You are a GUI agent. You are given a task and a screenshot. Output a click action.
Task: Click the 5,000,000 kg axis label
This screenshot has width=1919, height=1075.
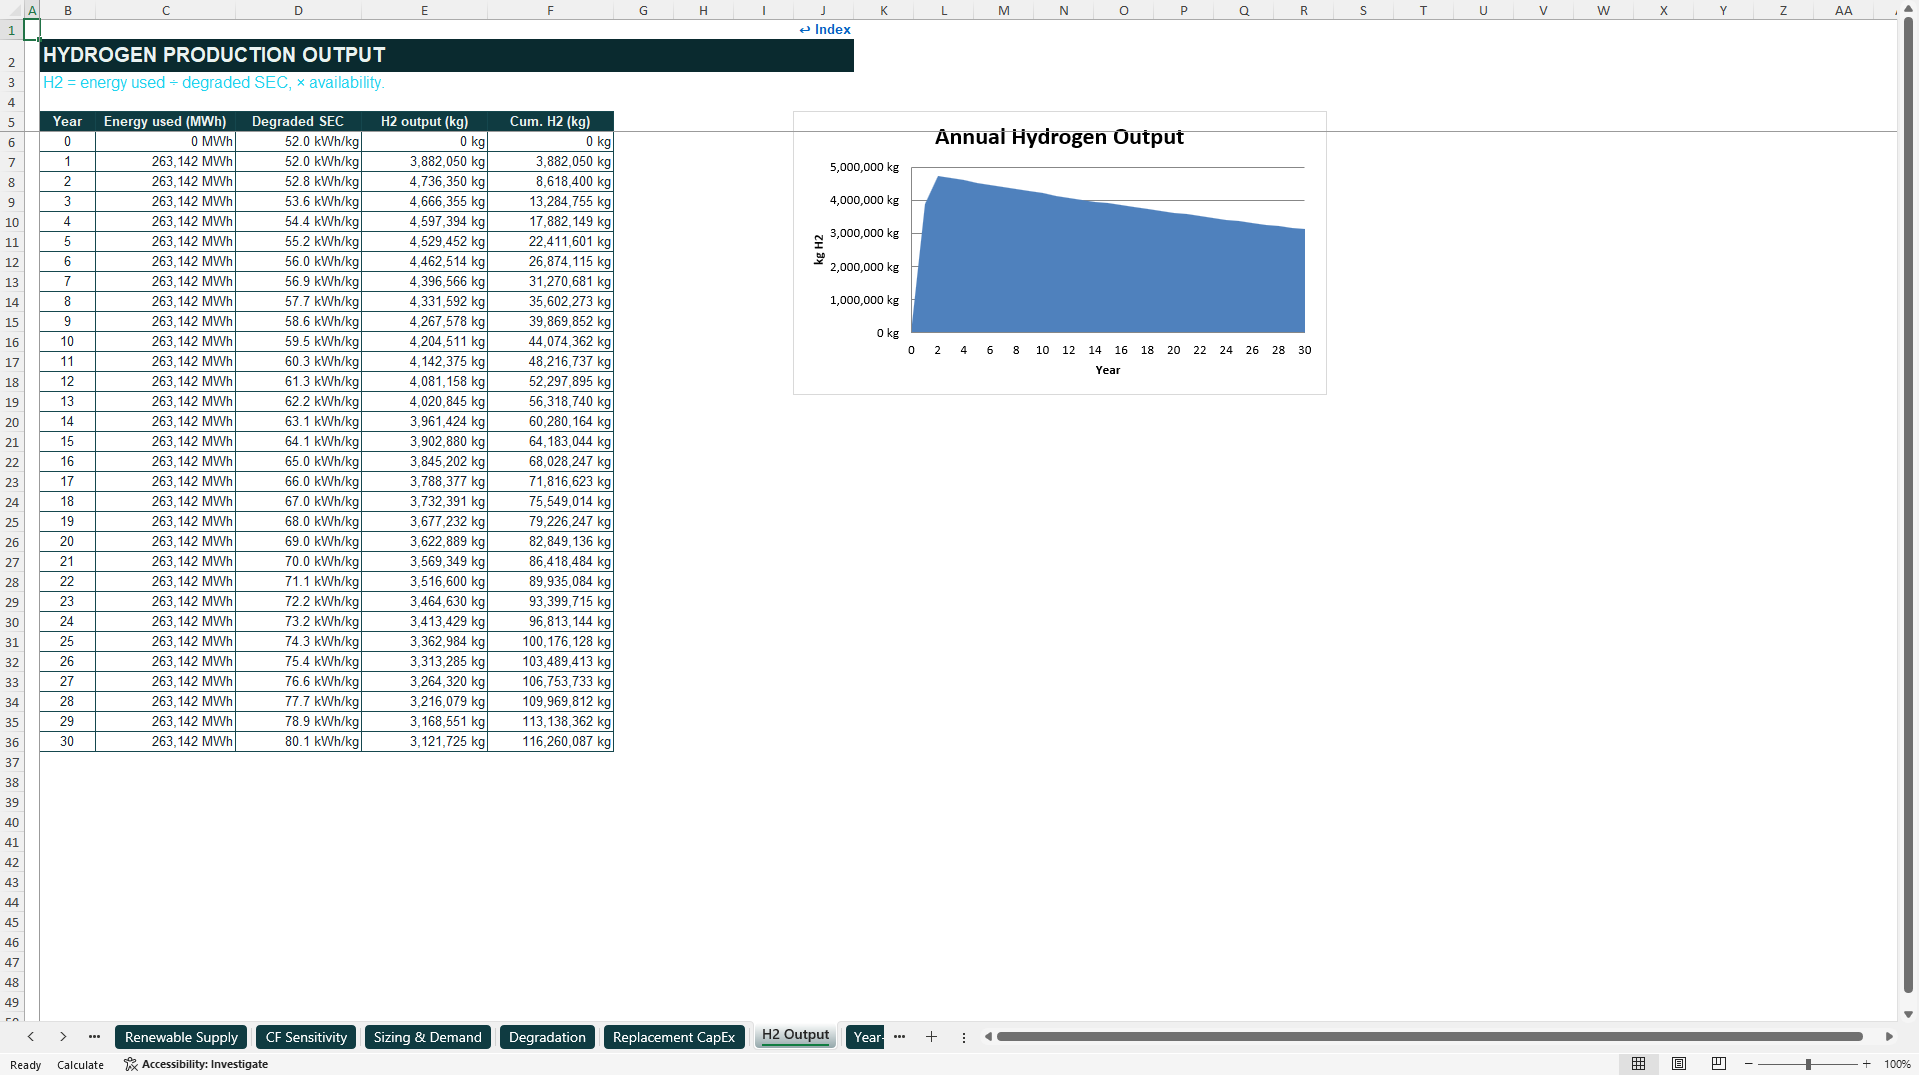864,167
